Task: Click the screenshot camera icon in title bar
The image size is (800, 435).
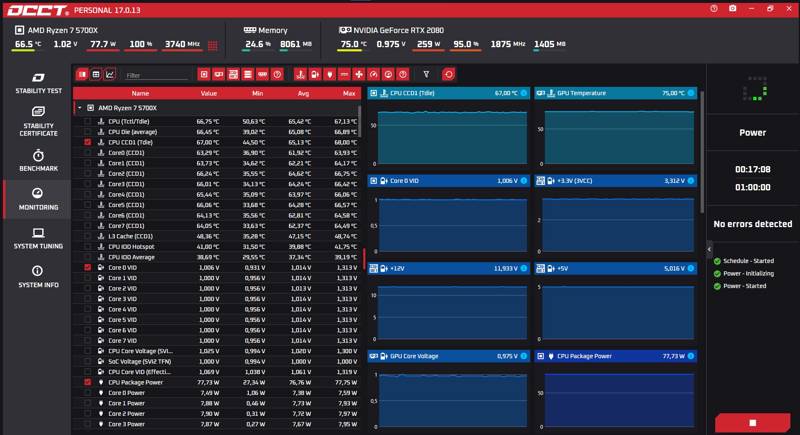Action: [732, 9]
